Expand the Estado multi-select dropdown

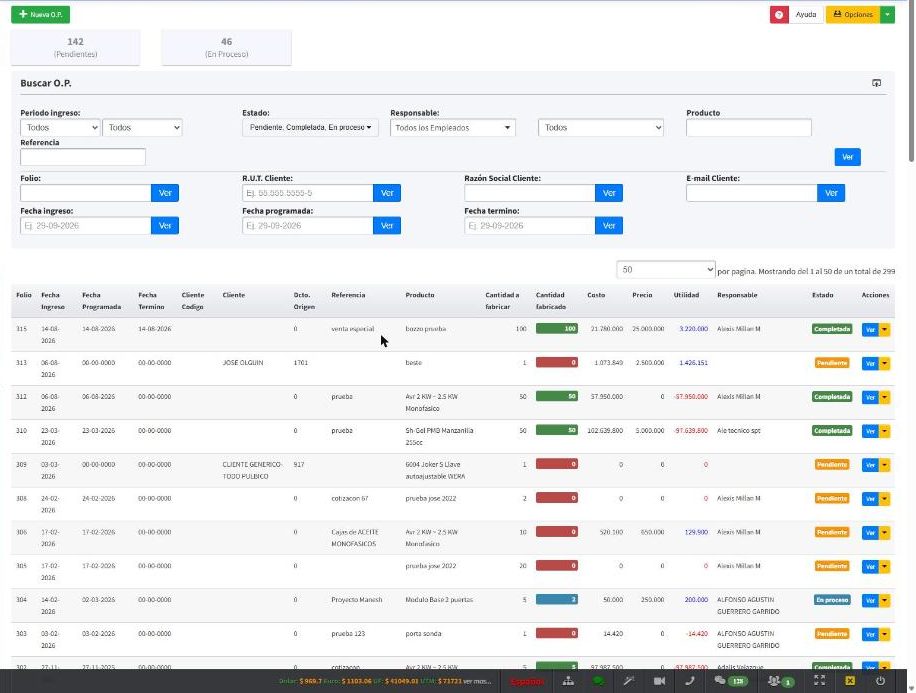pyautogui.click(x=310, y=127)
